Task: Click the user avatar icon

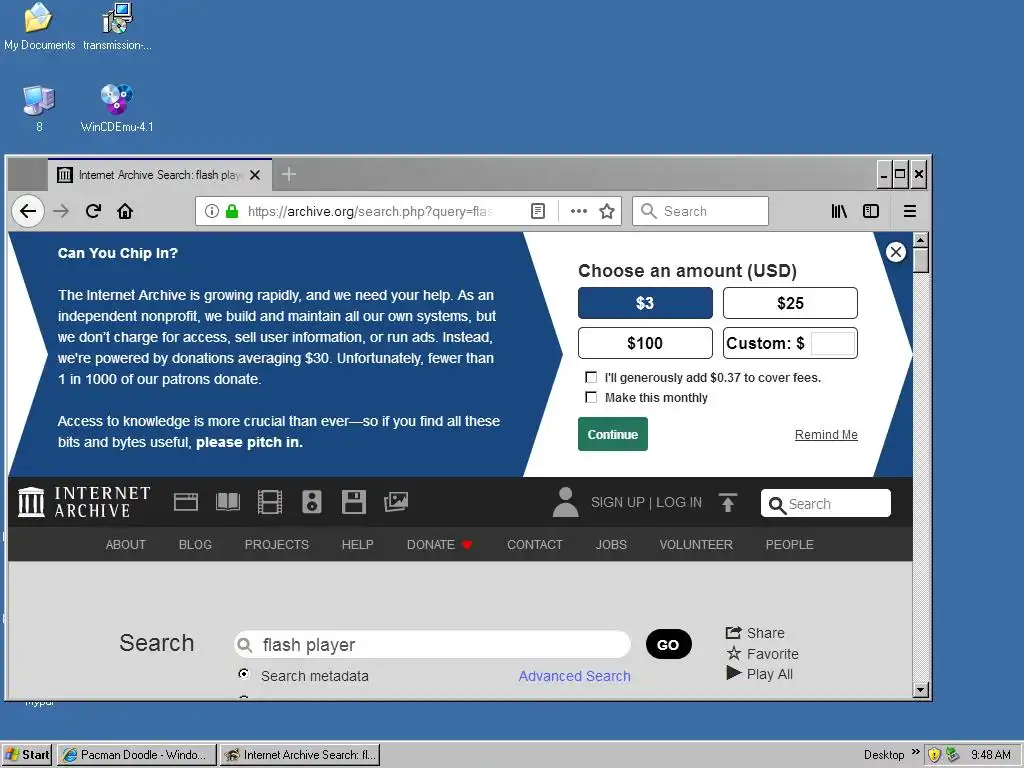Action: pos(566,502)
